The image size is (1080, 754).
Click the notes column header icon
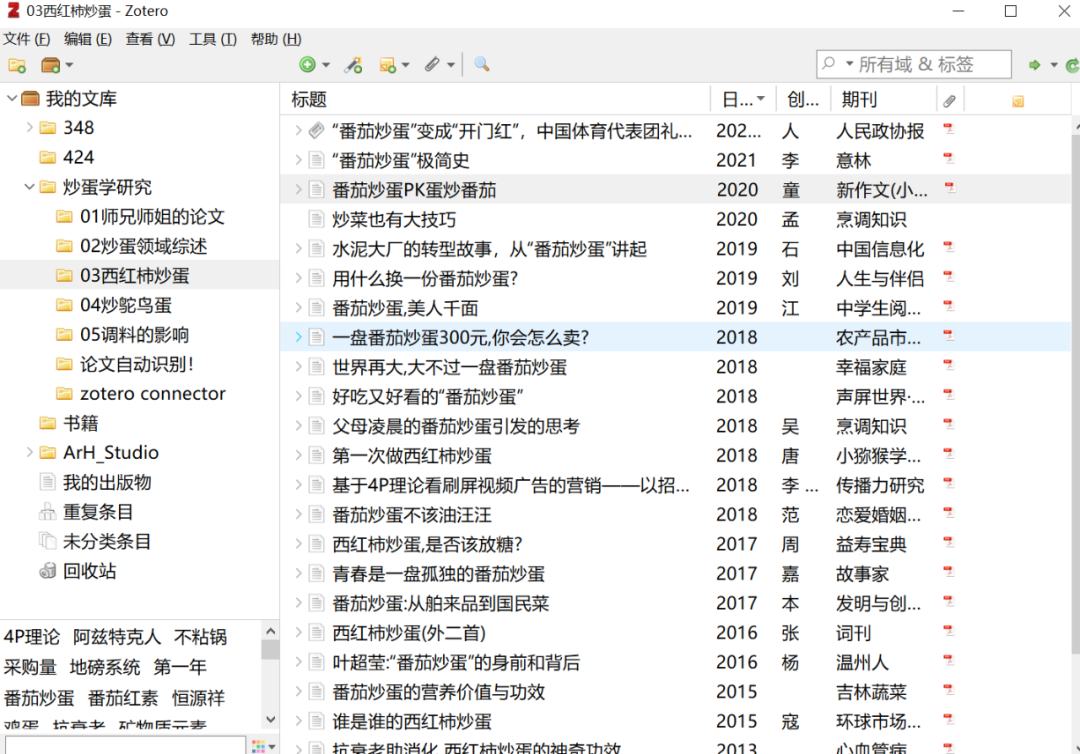click(x=1017, y=101)
